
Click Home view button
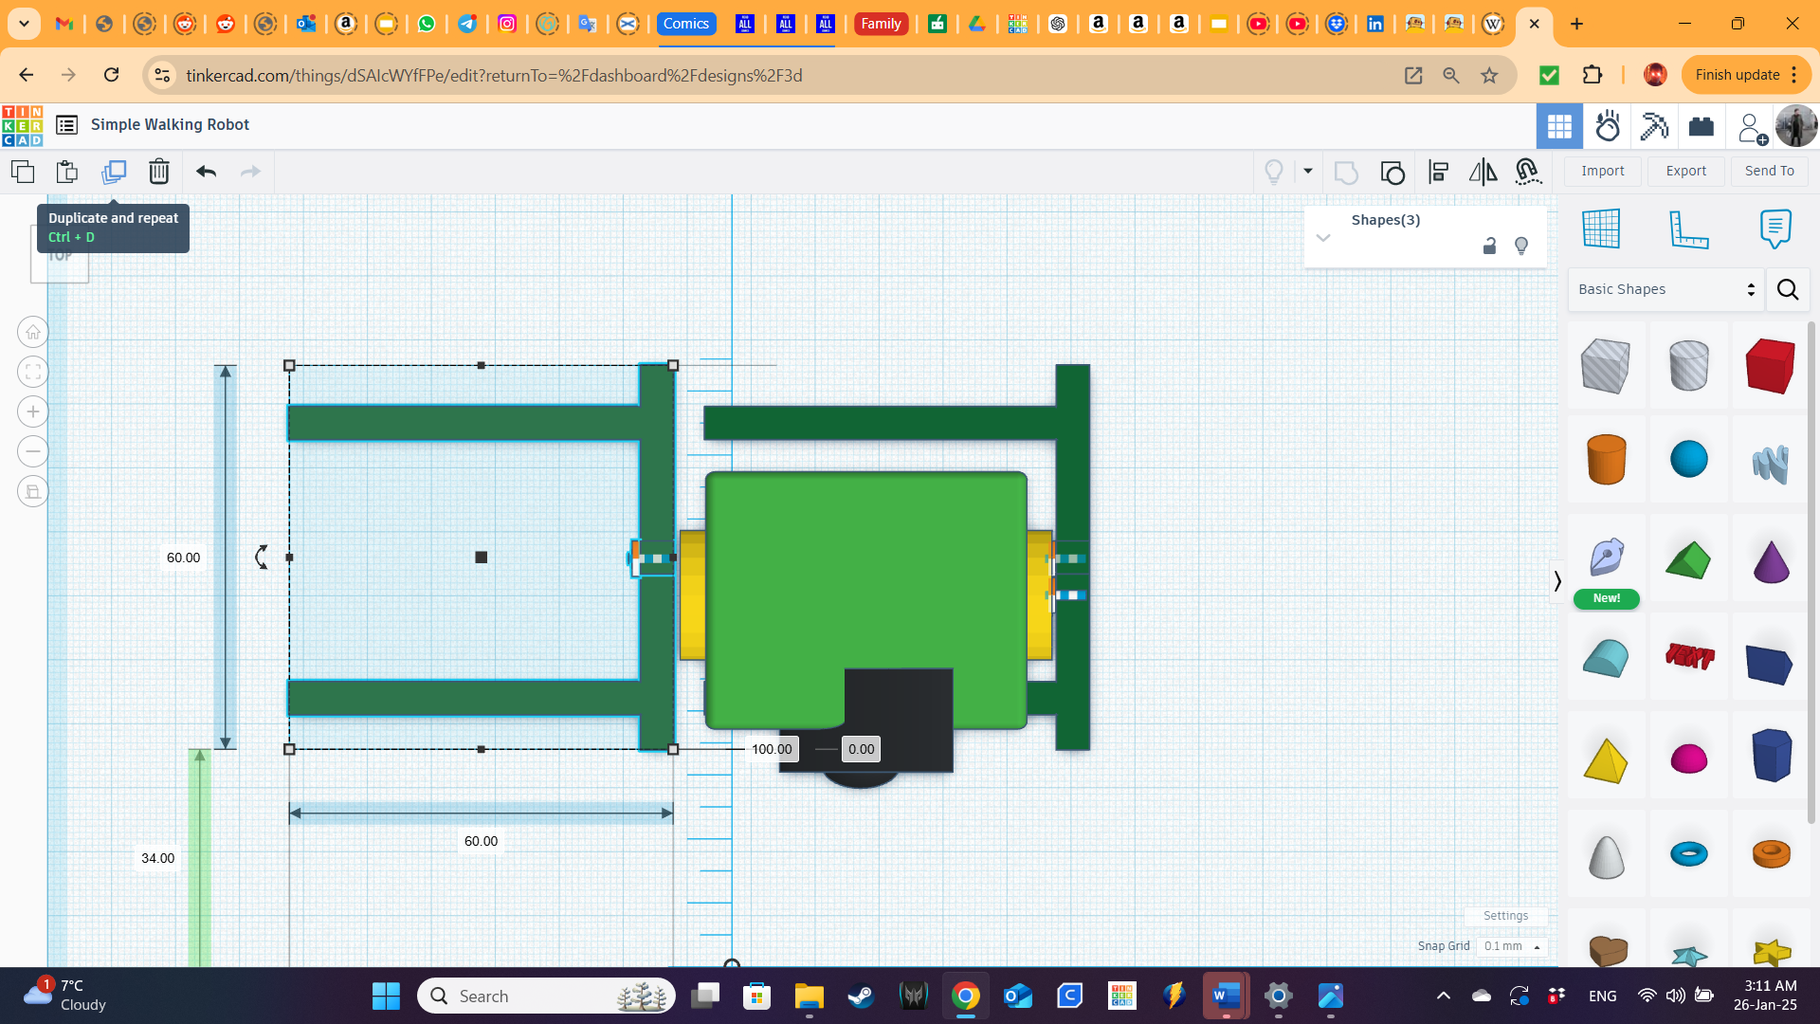[33, 332]
